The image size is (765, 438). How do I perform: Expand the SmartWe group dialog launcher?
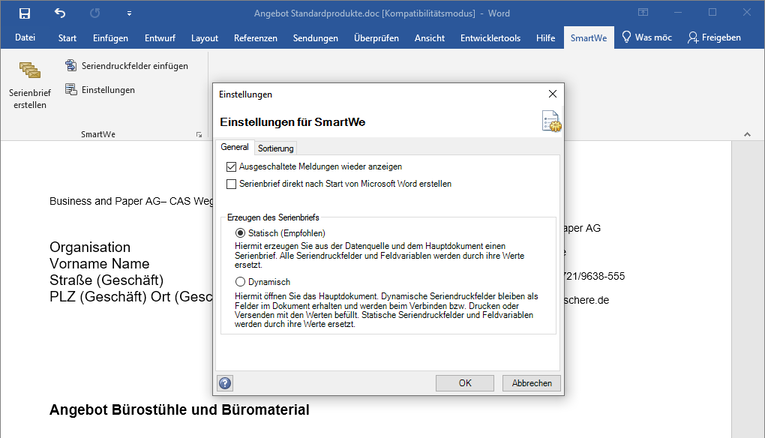pos(198,133)
